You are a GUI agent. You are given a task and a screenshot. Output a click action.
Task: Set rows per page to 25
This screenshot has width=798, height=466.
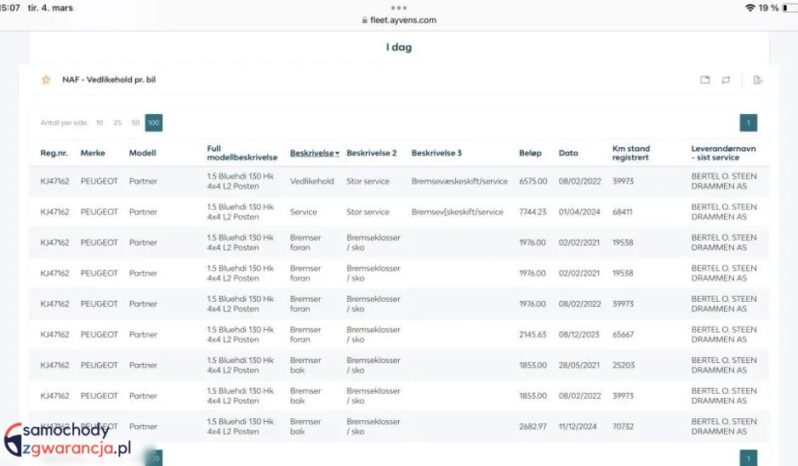tap(118, 123)
